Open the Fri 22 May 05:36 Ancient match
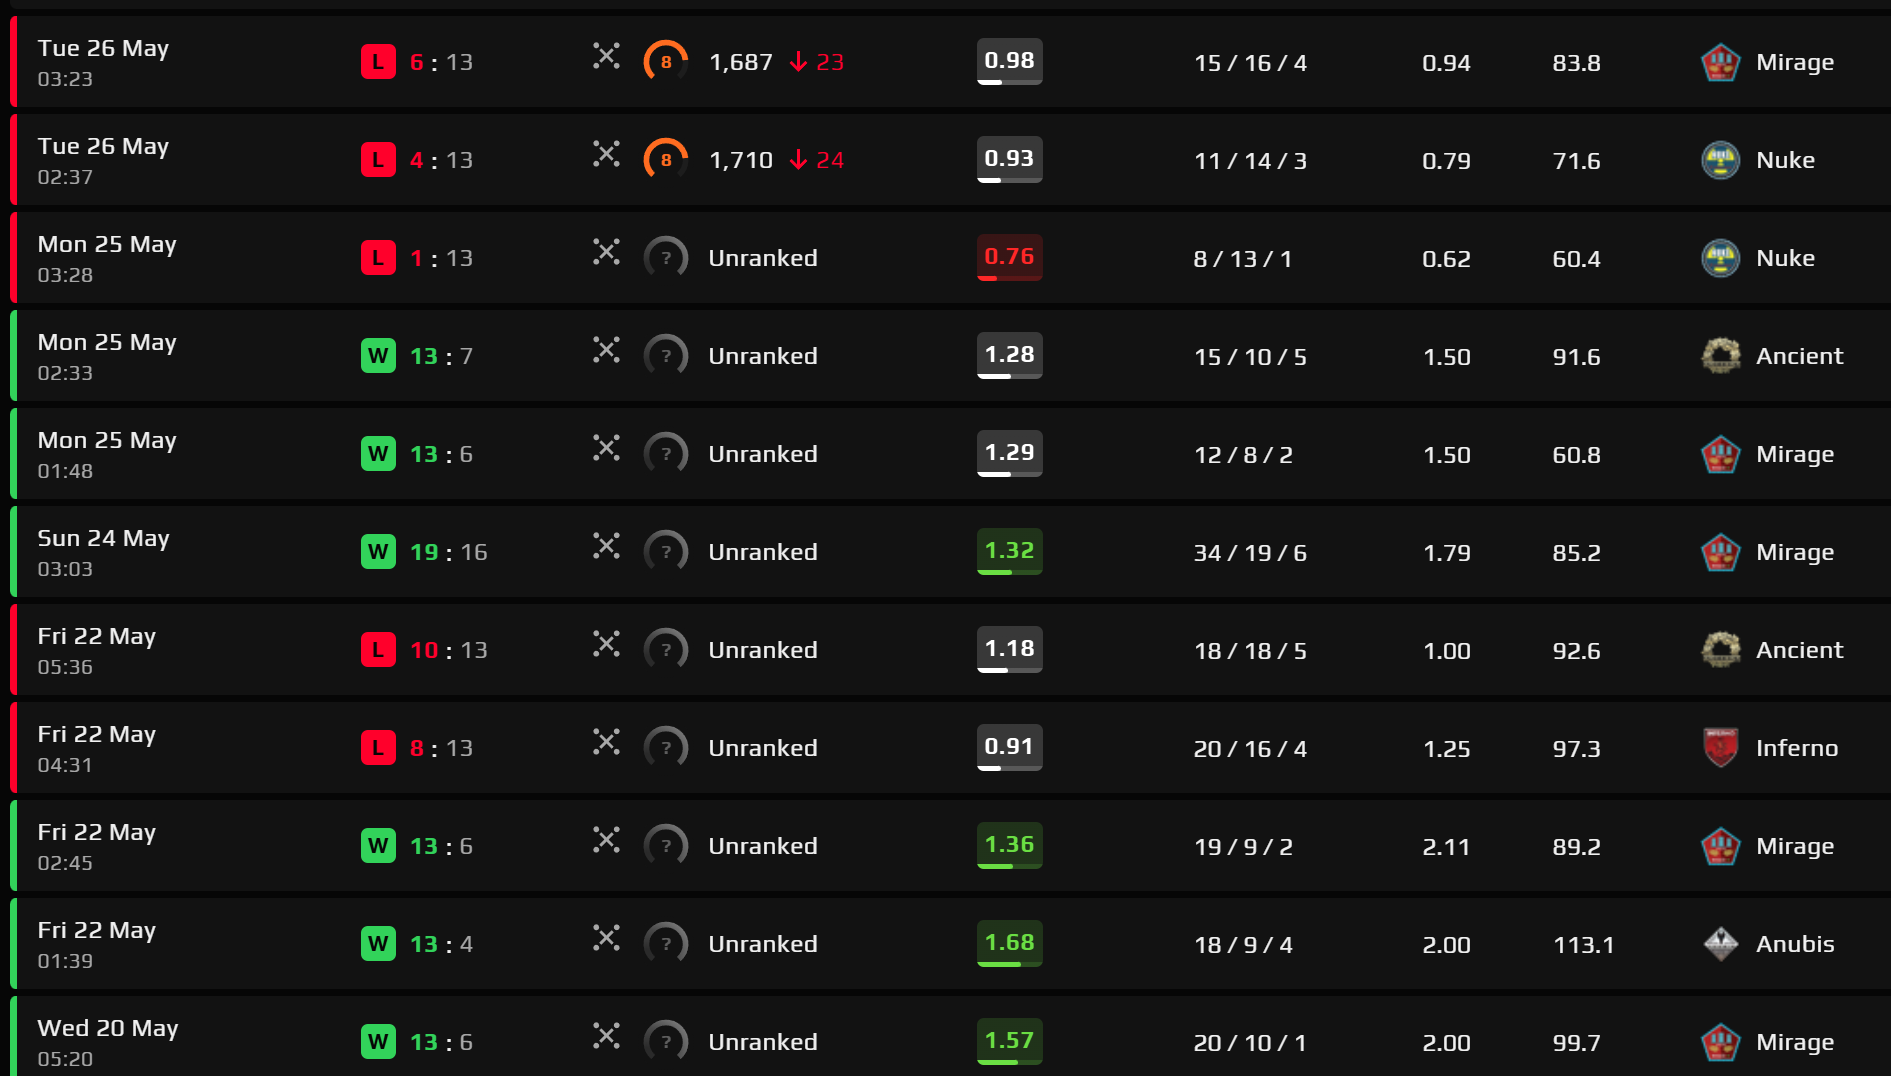Viewport: 1891px width, 1076px height. [950, 650]
